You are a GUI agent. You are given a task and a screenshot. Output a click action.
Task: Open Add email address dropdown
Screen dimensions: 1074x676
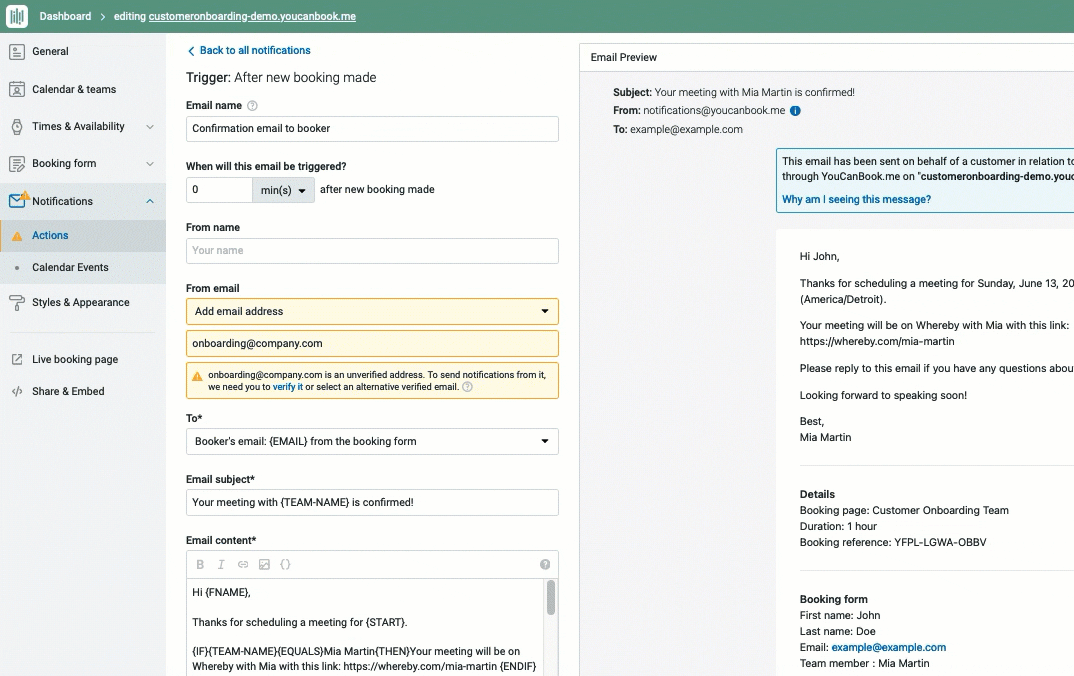372,311
